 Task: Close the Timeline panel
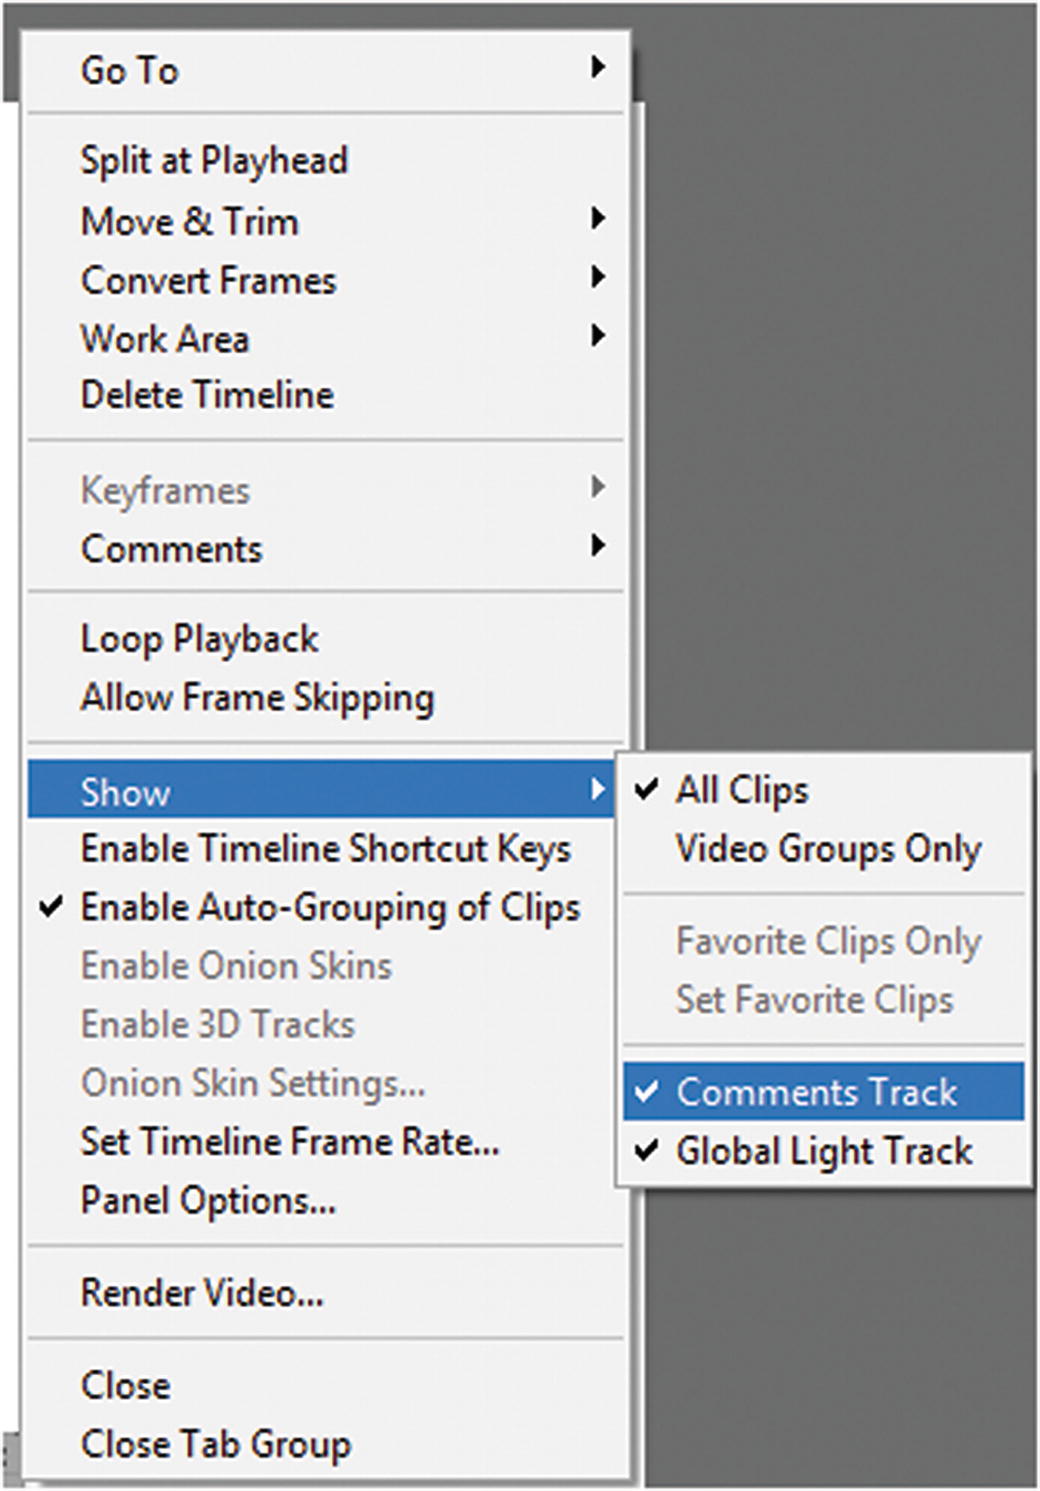pos(126,1386)
